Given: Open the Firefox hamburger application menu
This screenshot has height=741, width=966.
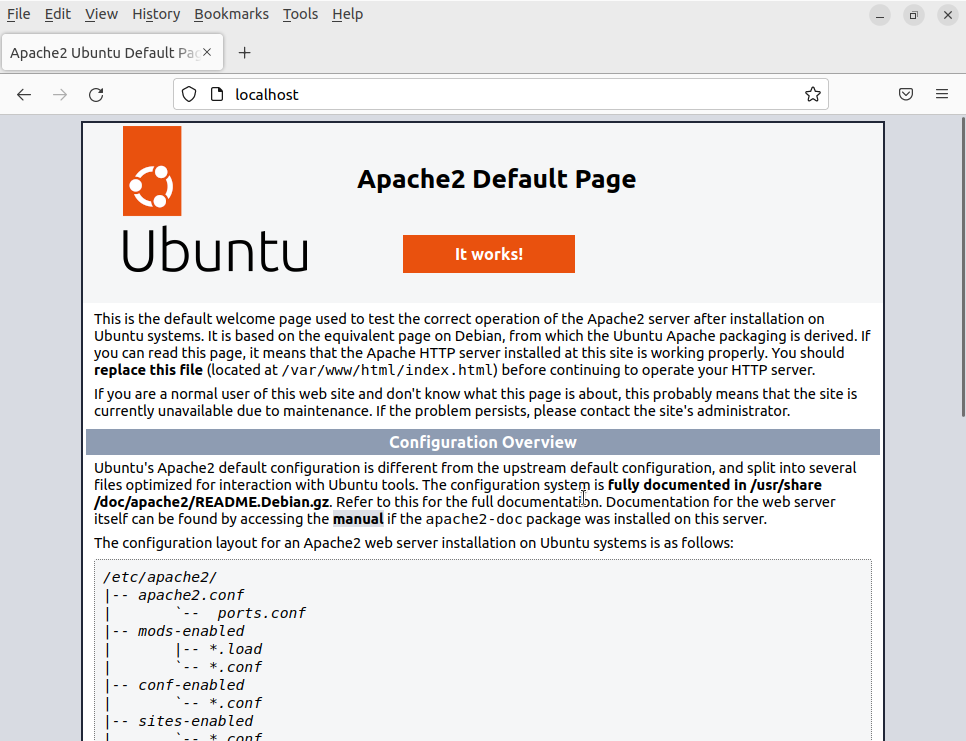Looking at the screenshot, I should (x=942, y=94).
